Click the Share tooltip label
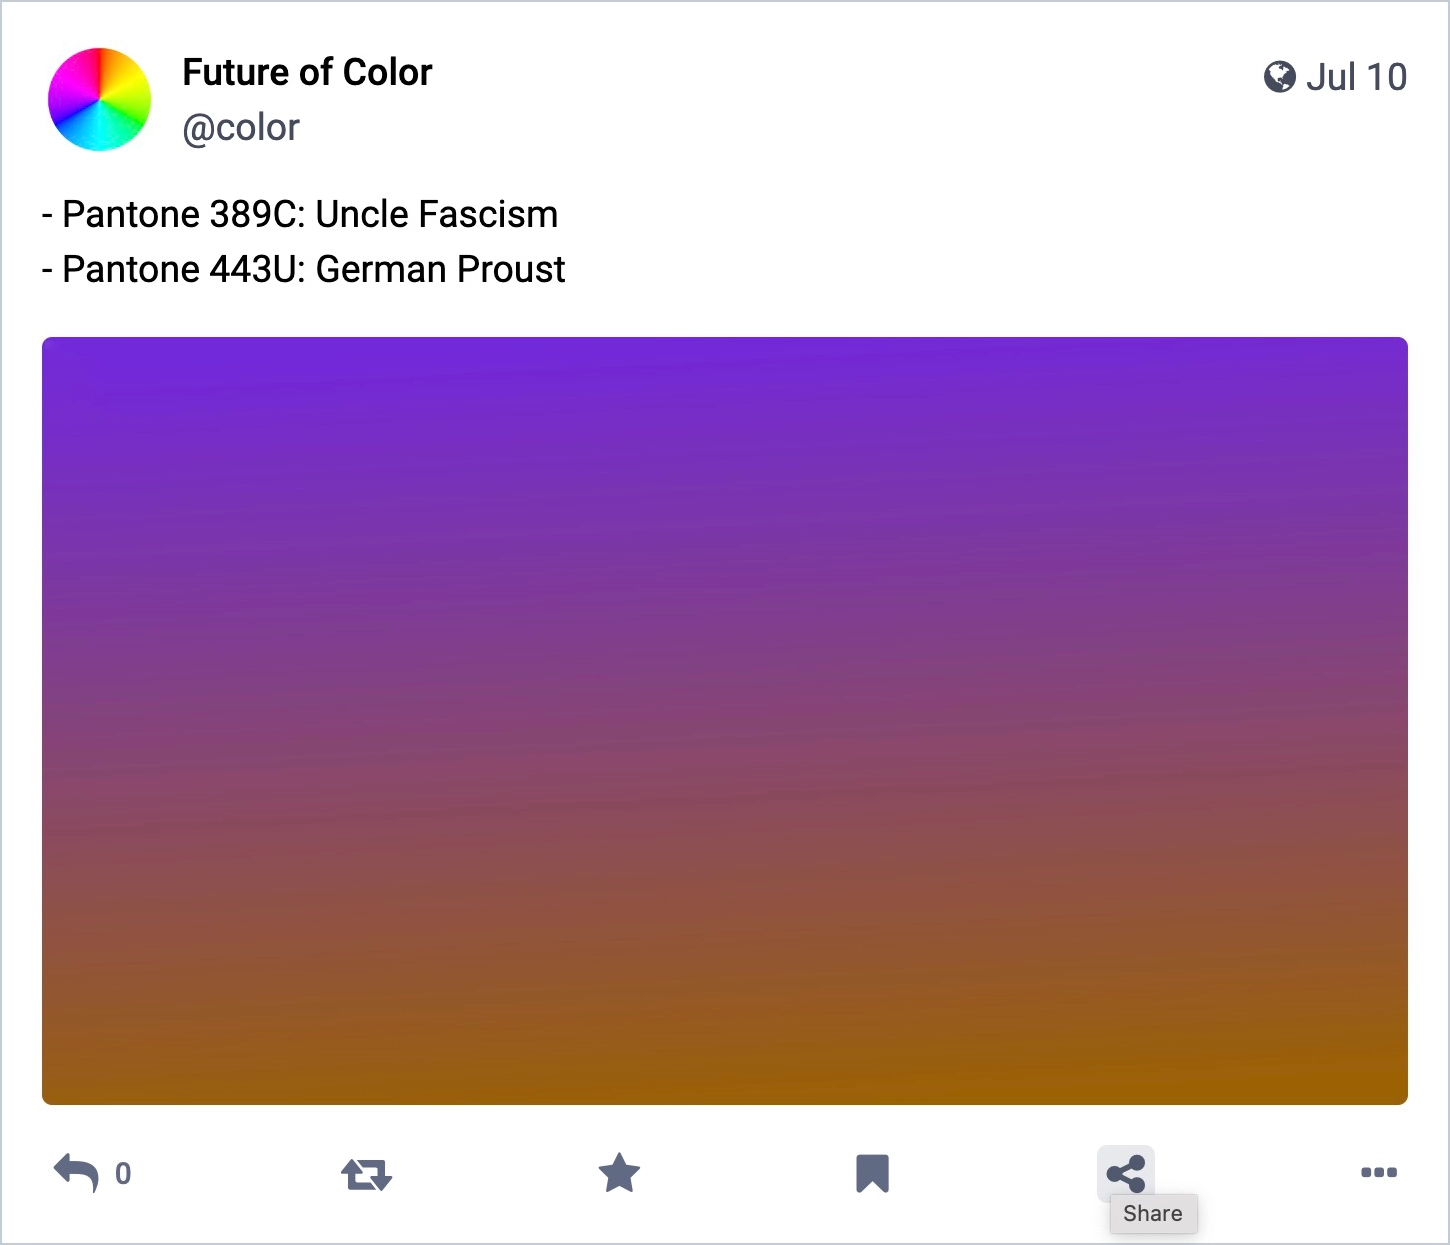 1153,1214
